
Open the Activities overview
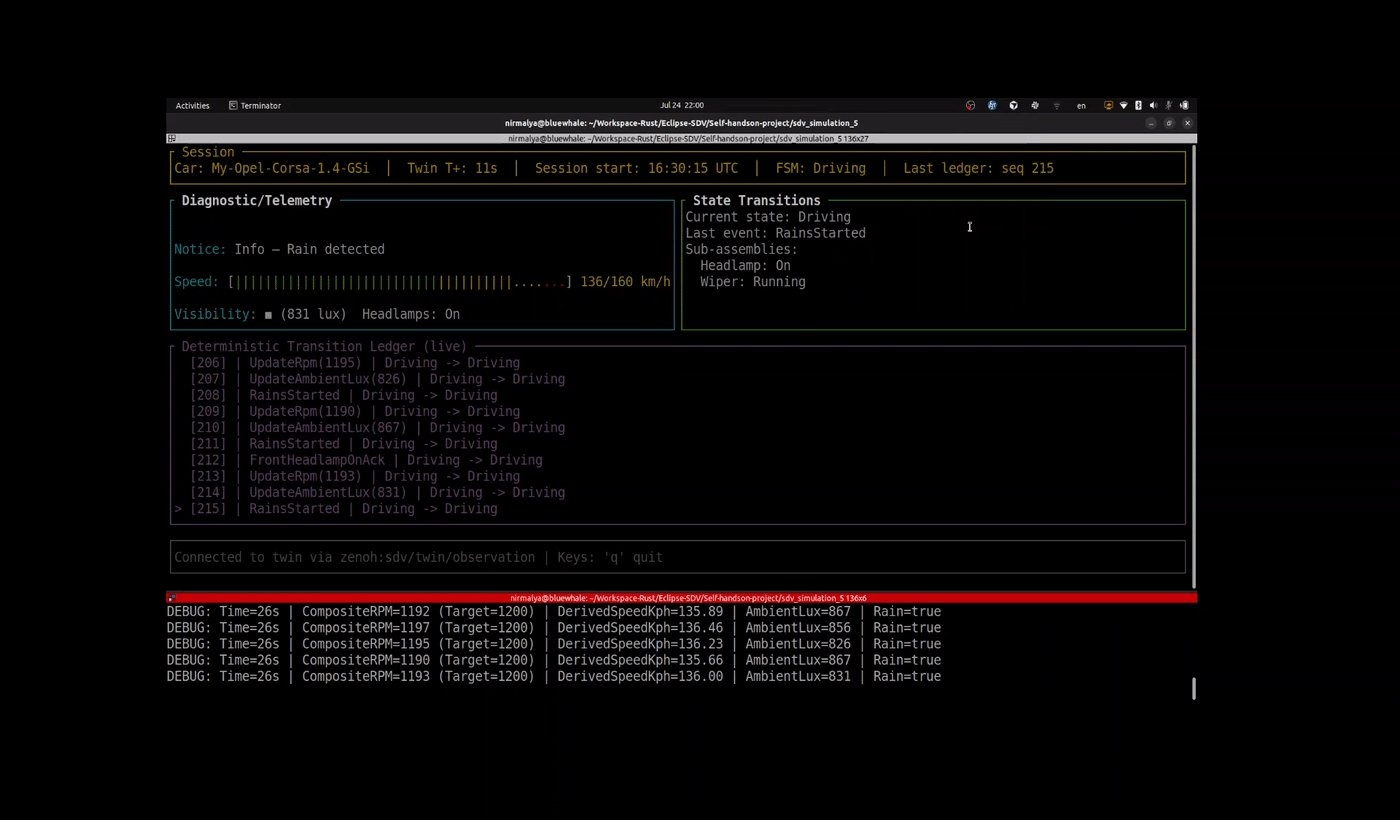(x=192, y=105)
